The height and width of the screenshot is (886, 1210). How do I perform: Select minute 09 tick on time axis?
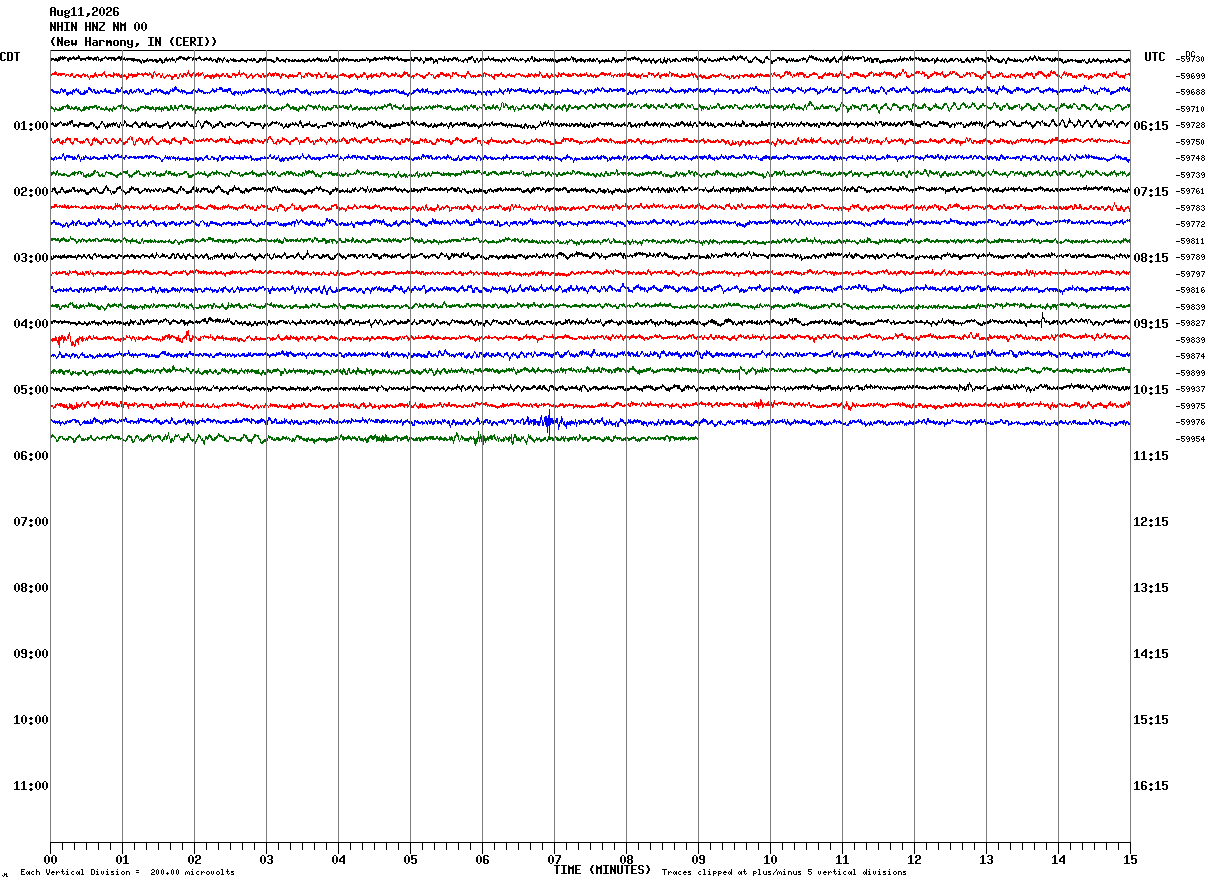point(698,859)
